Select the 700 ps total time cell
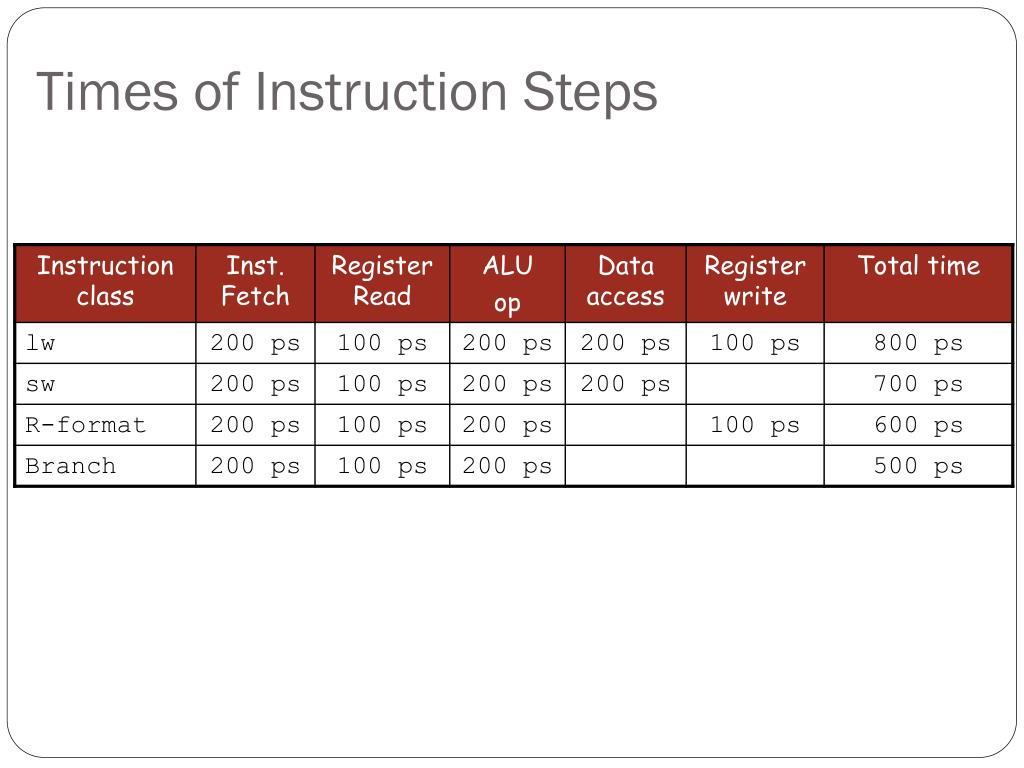 (919, 384)
